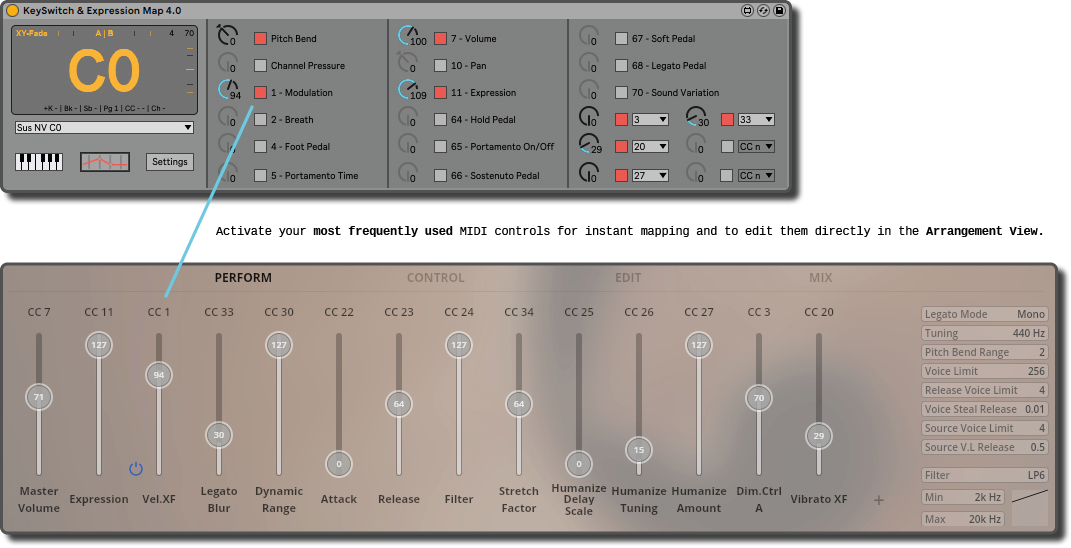Click the Portamento On/Off knob
This screenshot has height=548, width=1071.
coord(408,143)
